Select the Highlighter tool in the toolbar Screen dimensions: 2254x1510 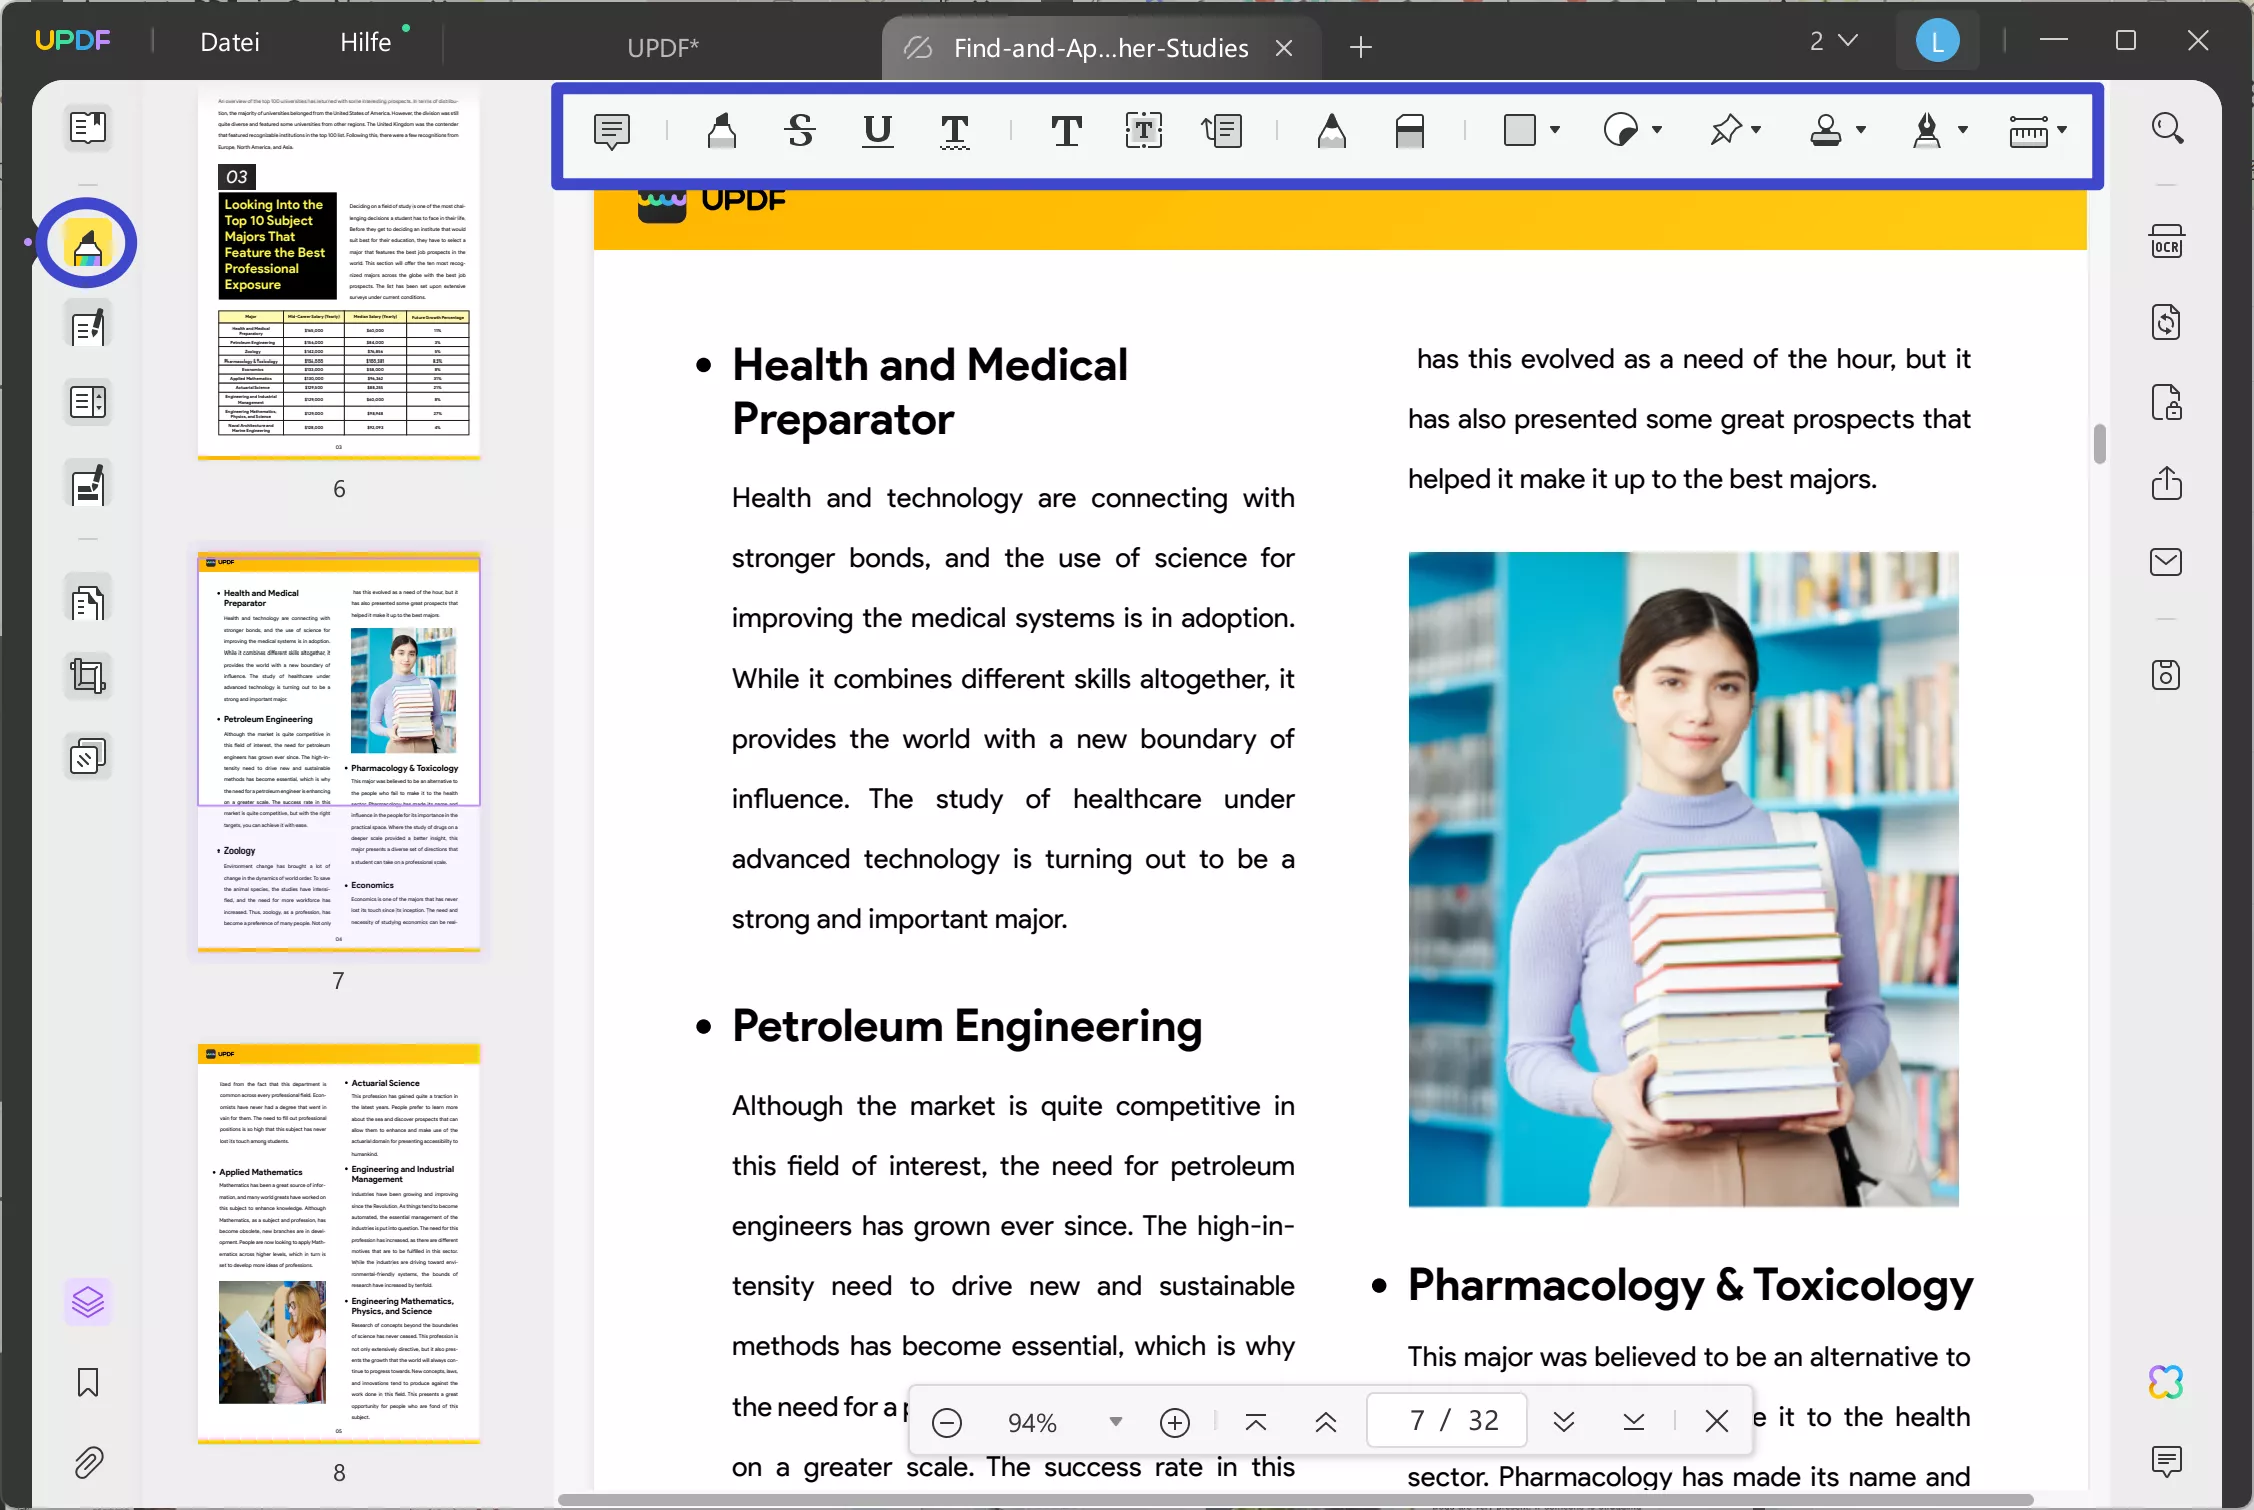pos(722,131)
